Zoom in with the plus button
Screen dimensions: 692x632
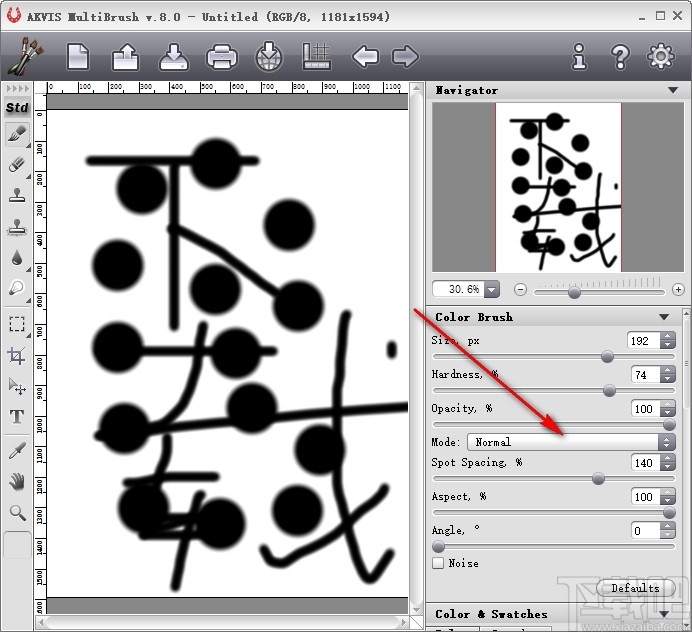678,290
